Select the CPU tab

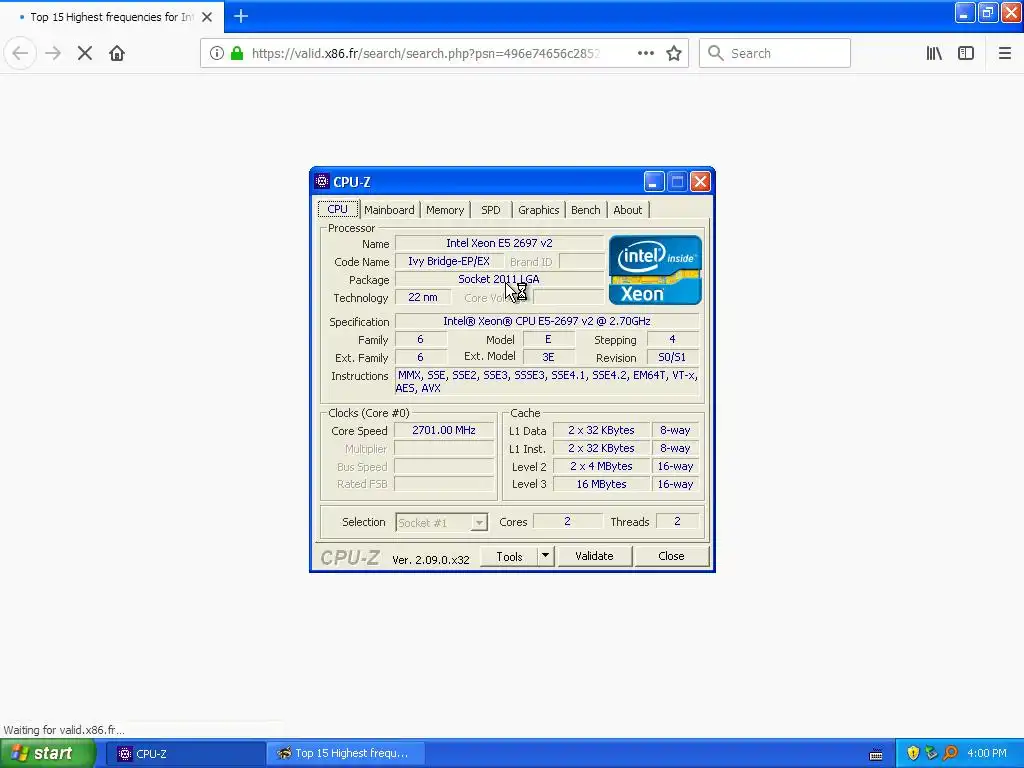(338, 209)
